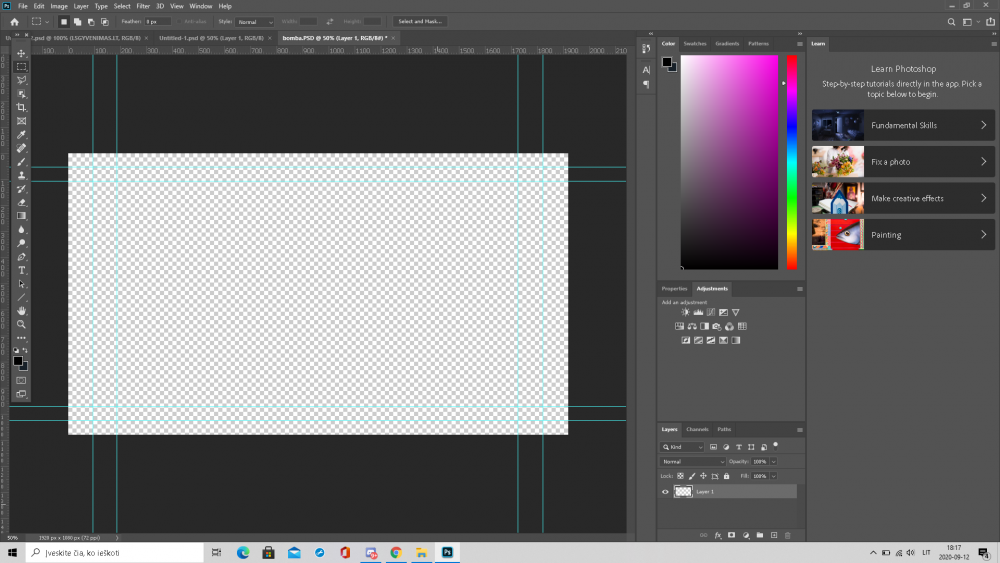Activate the Zoom tool
1000x563 pixels.
click(x=22, y=325)
